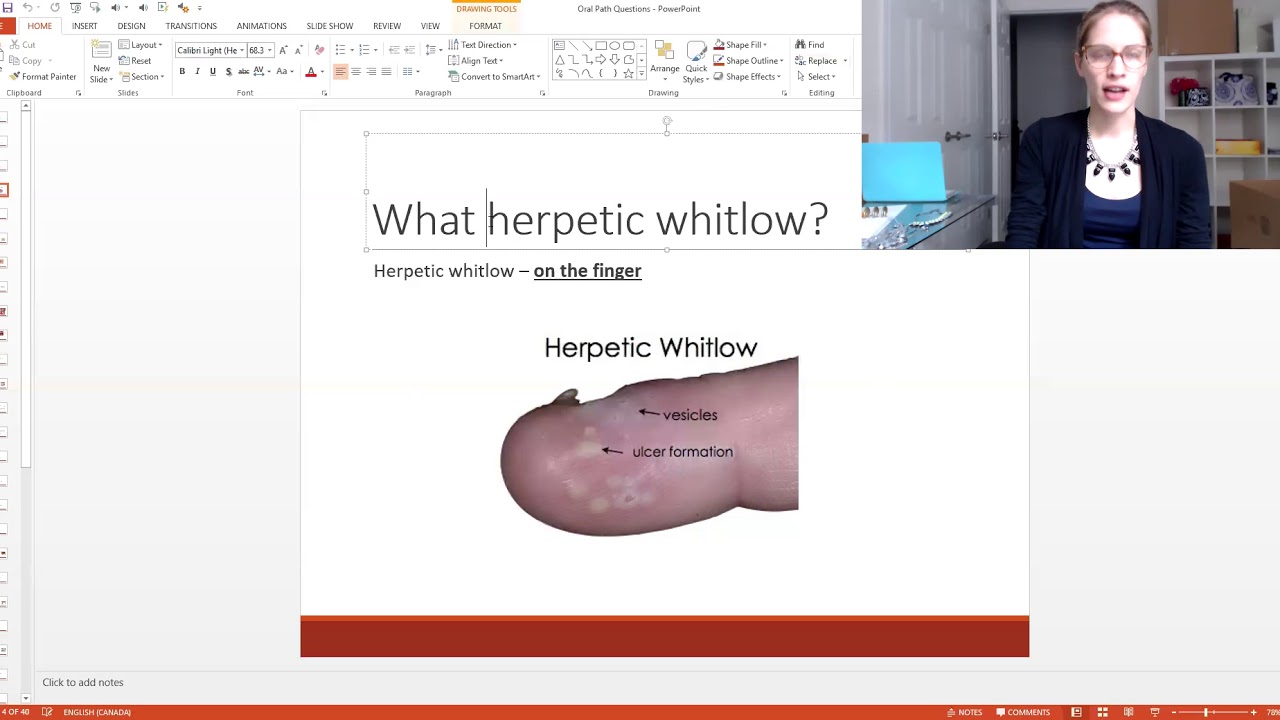Open the ANIMATIONS ribbon tab
Screen dimensions: 1280x720
261,26
